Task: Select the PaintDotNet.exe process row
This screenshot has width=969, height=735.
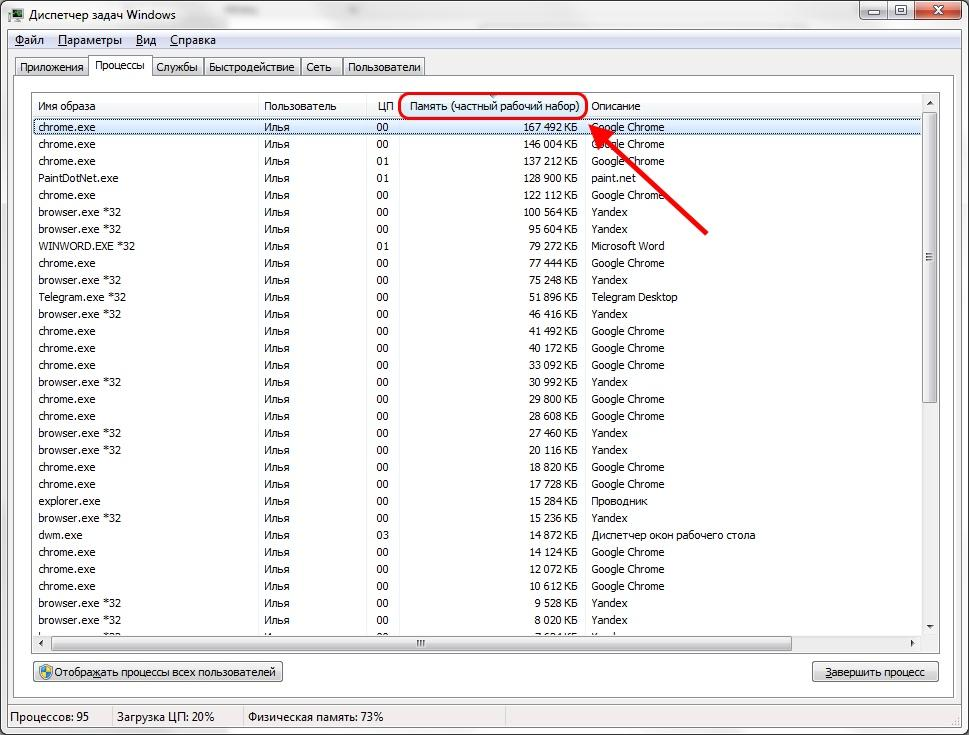Action: point(476,178)
